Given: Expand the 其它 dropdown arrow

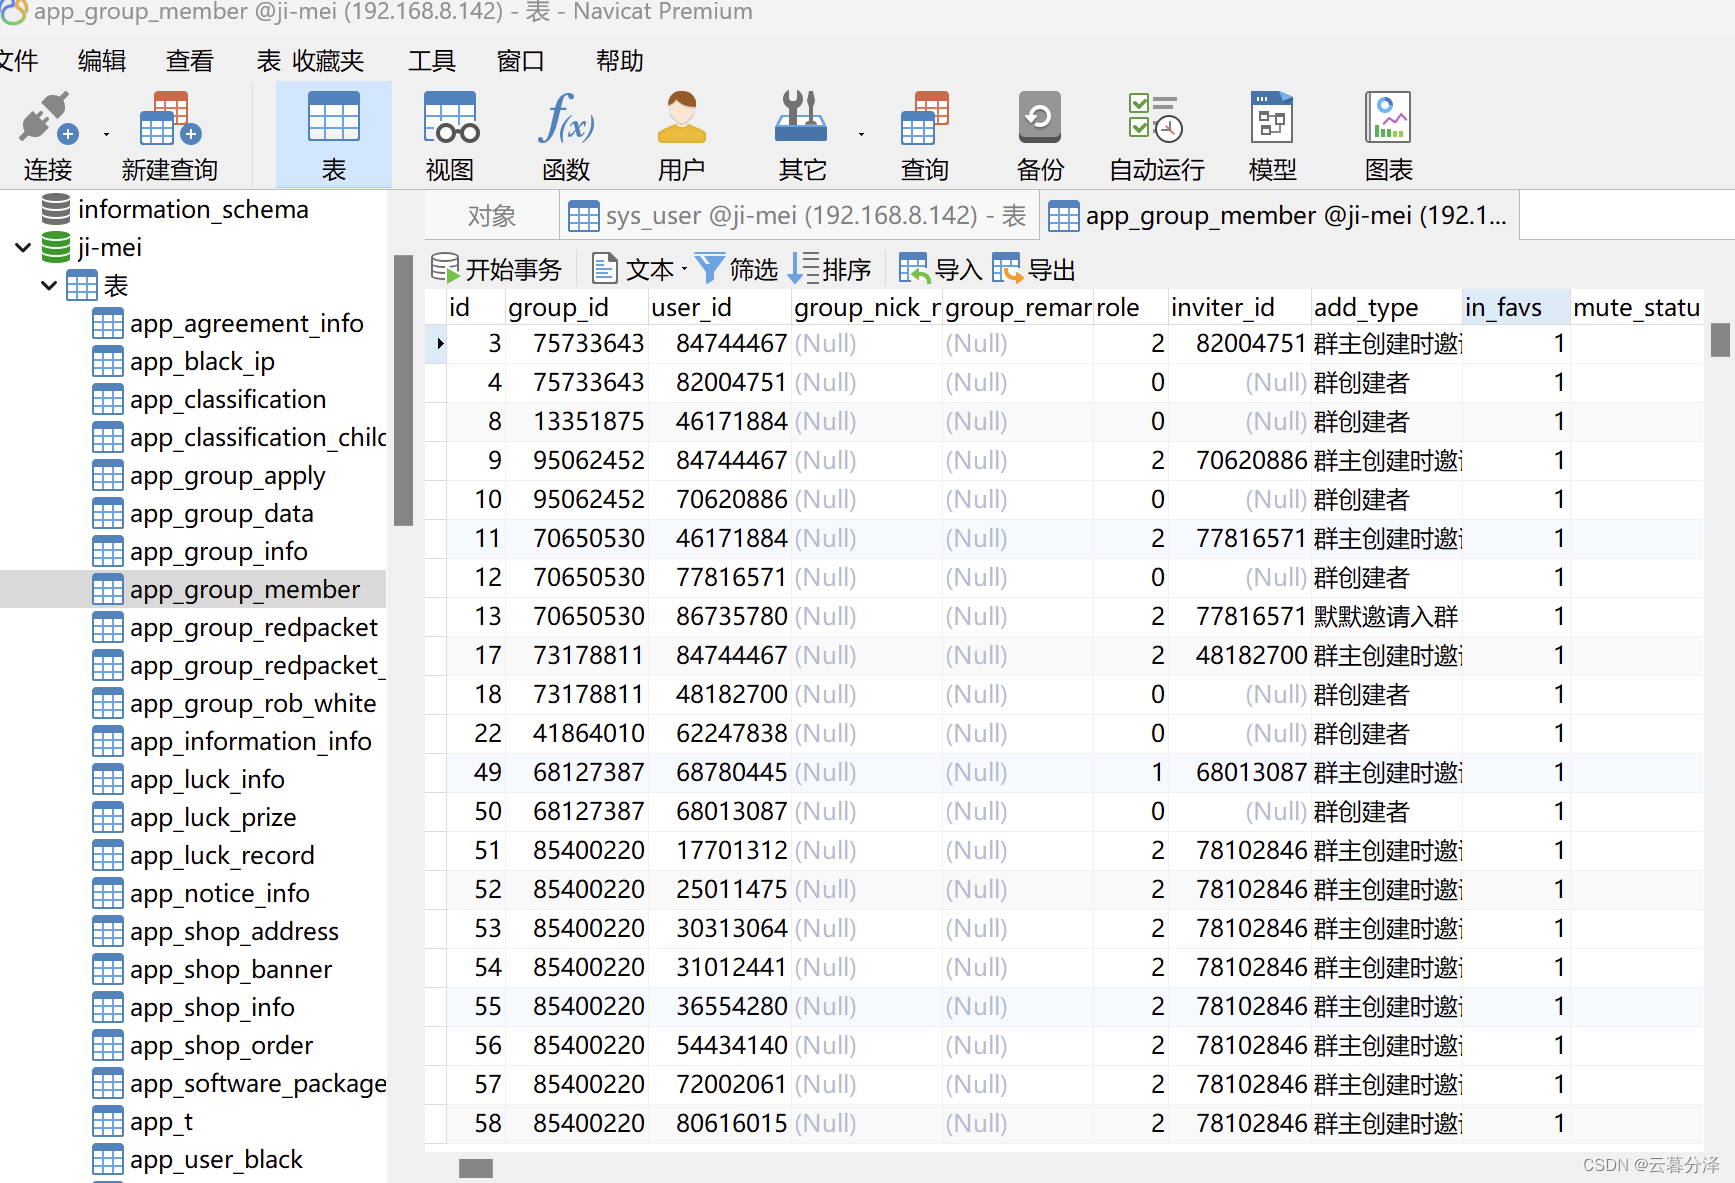Looking at the screenshot, I should tap(861, 134).
